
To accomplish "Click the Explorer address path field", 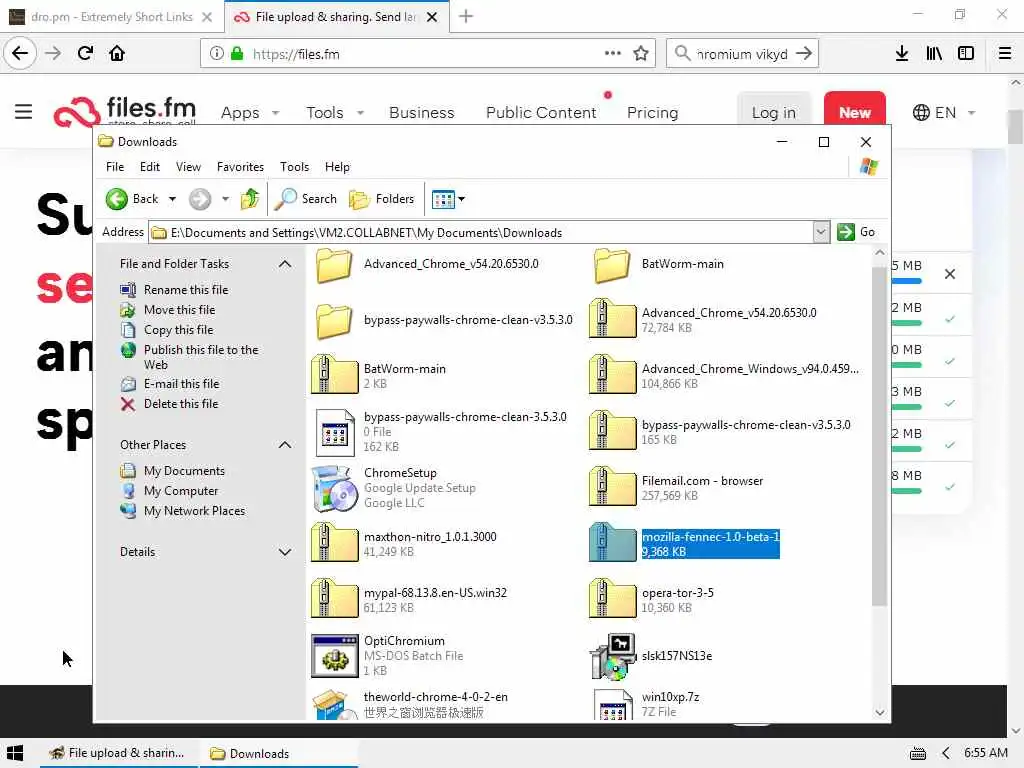I will click(x=481, y=232).
